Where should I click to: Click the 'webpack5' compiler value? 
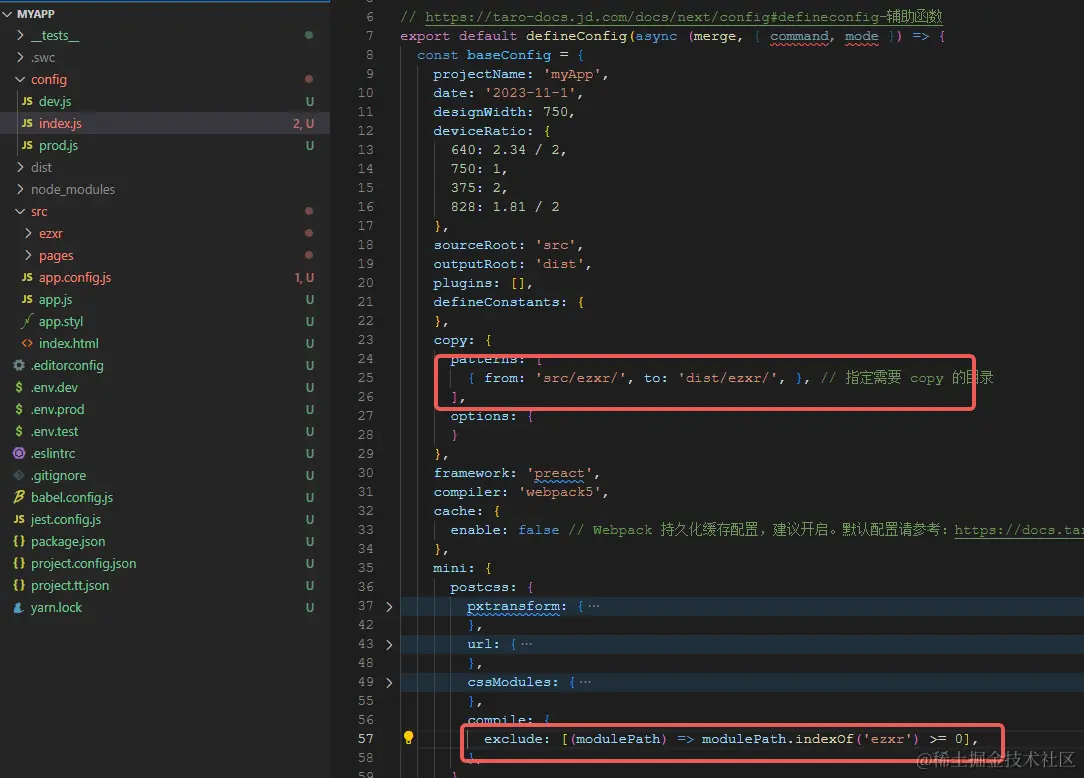[560, 492]
